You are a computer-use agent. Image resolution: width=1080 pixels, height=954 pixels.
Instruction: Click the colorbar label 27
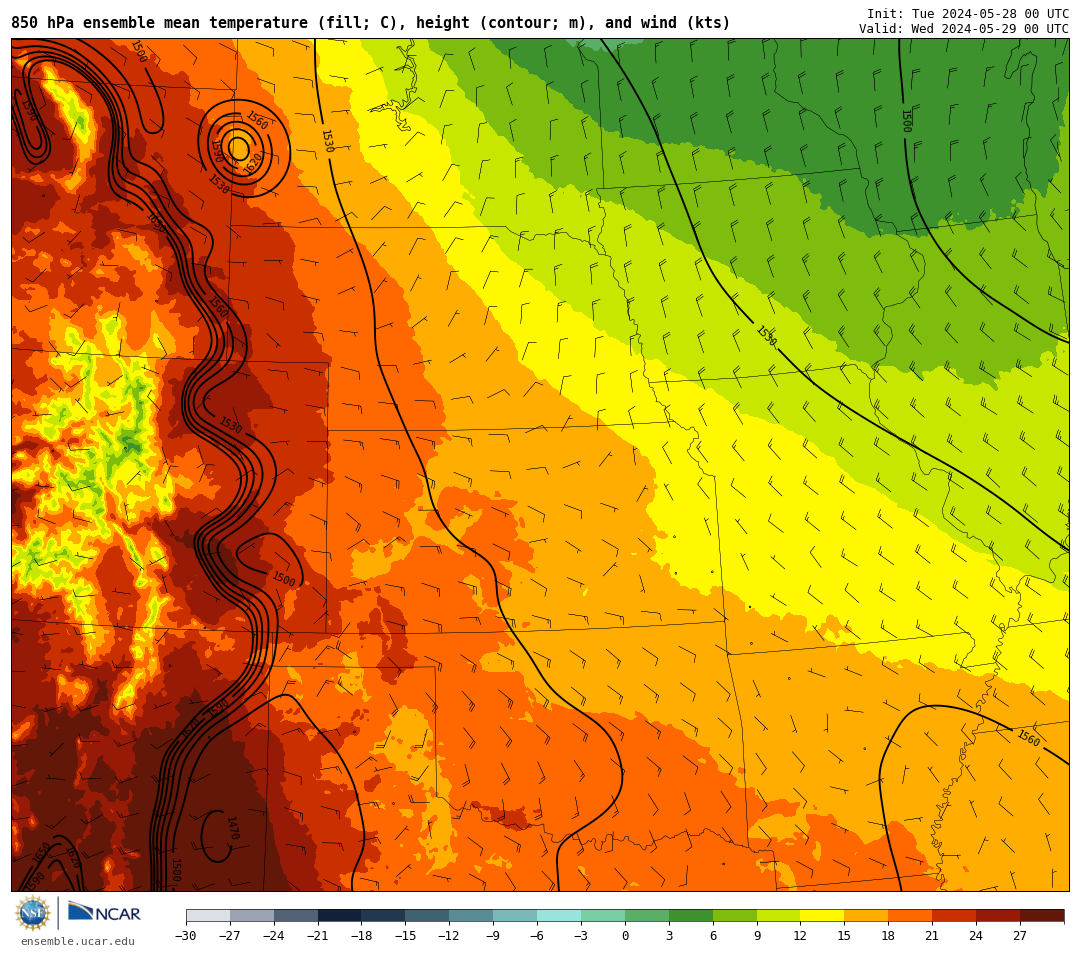[1020, 935]
